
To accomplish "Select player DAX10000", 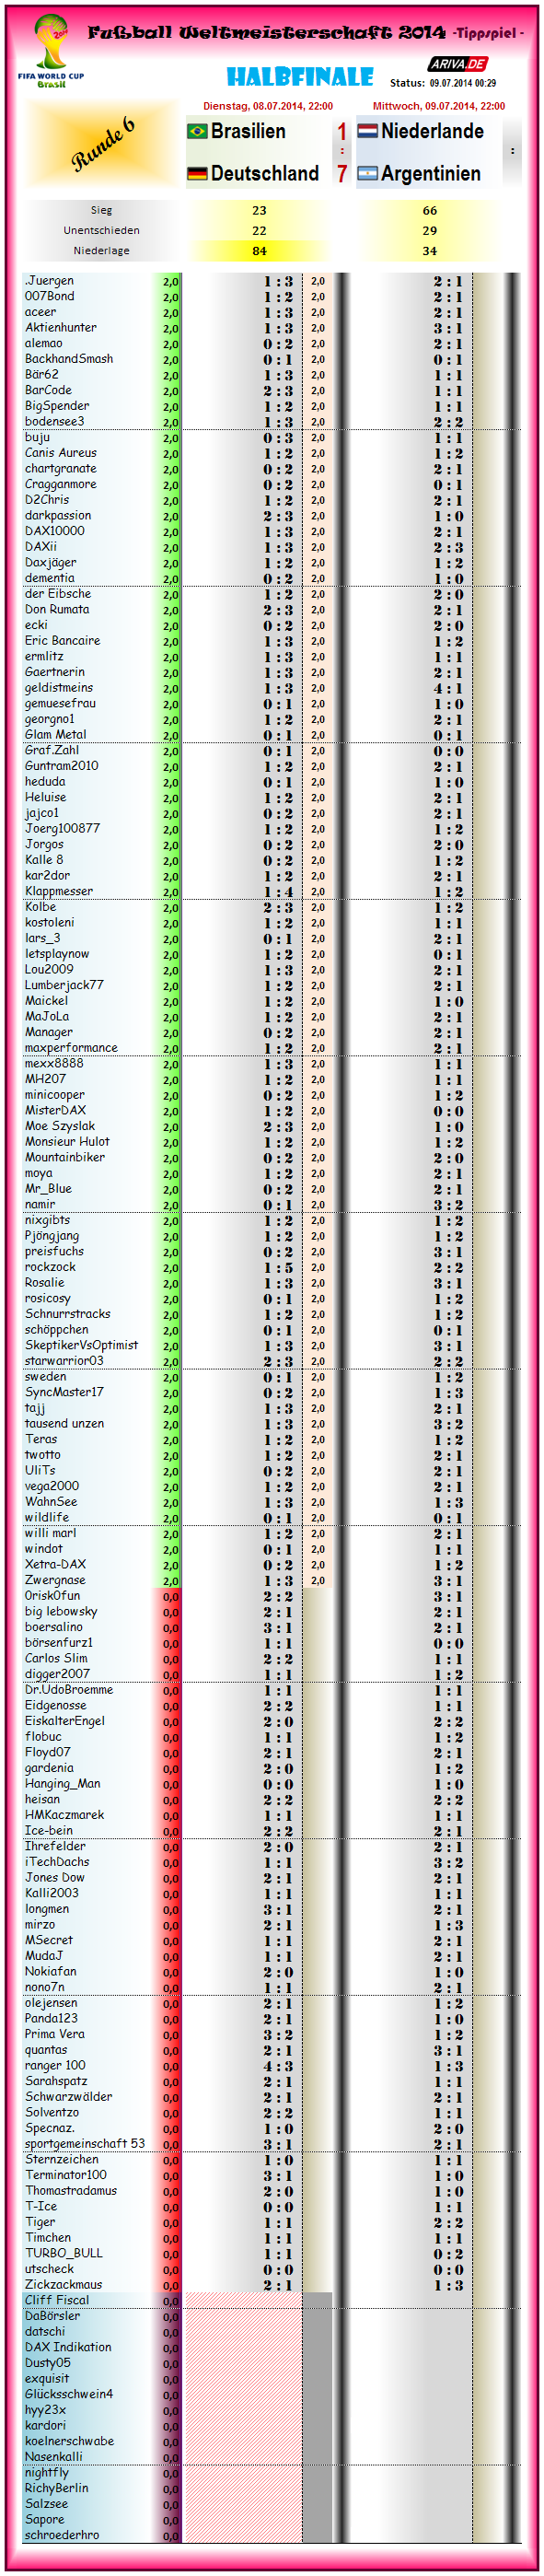I will (54, 531).
